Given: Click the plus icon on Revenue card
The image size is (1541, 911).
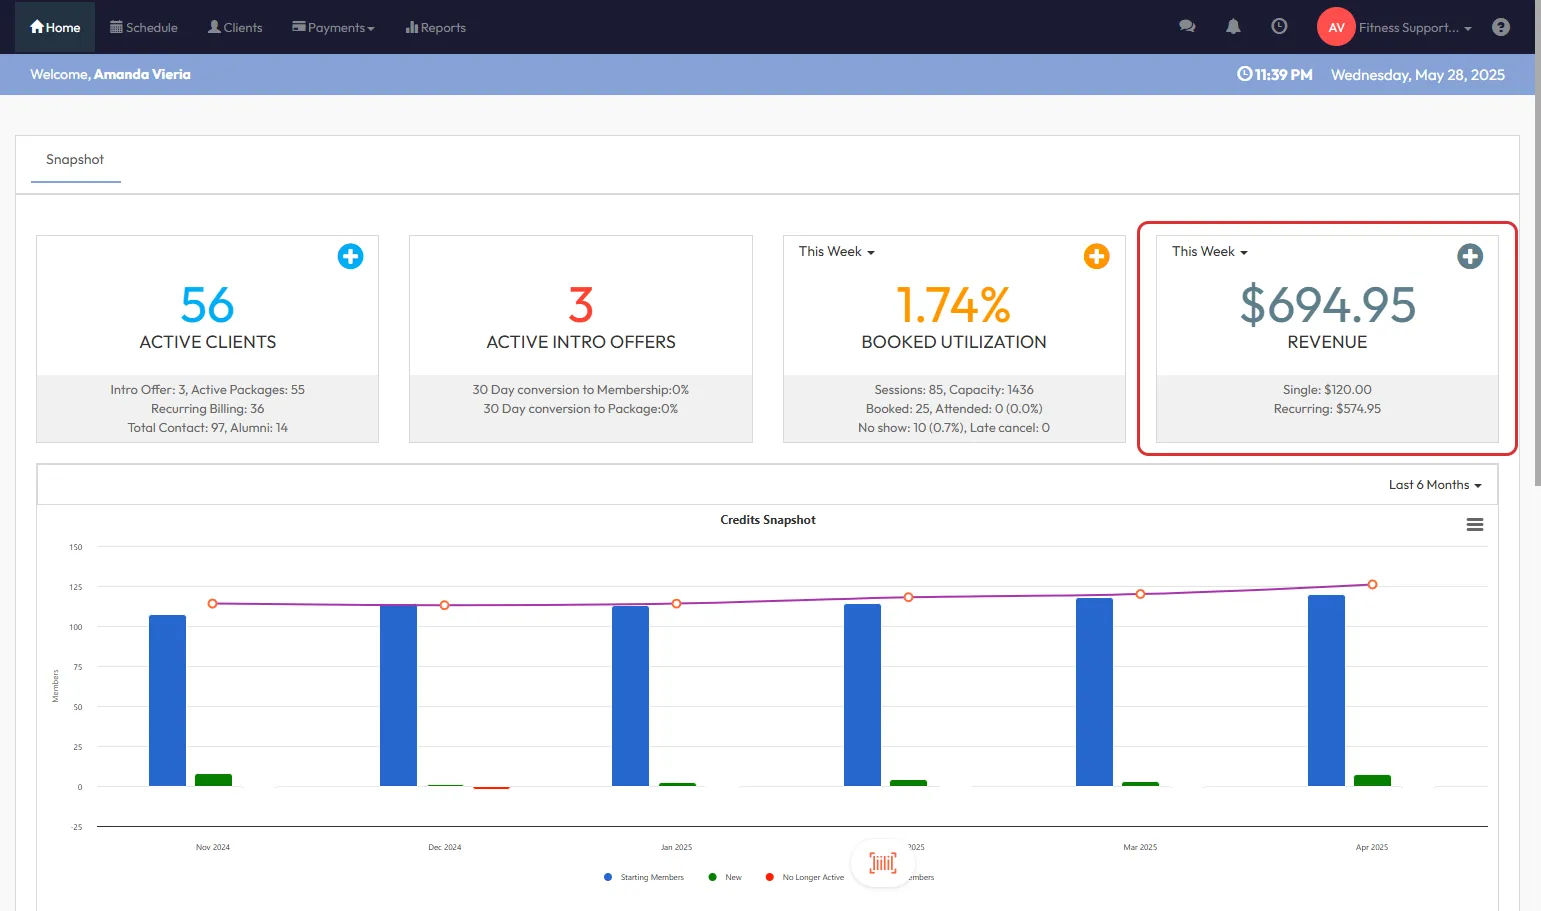Looking at the screenshot, I should [x=1469, y=256].
